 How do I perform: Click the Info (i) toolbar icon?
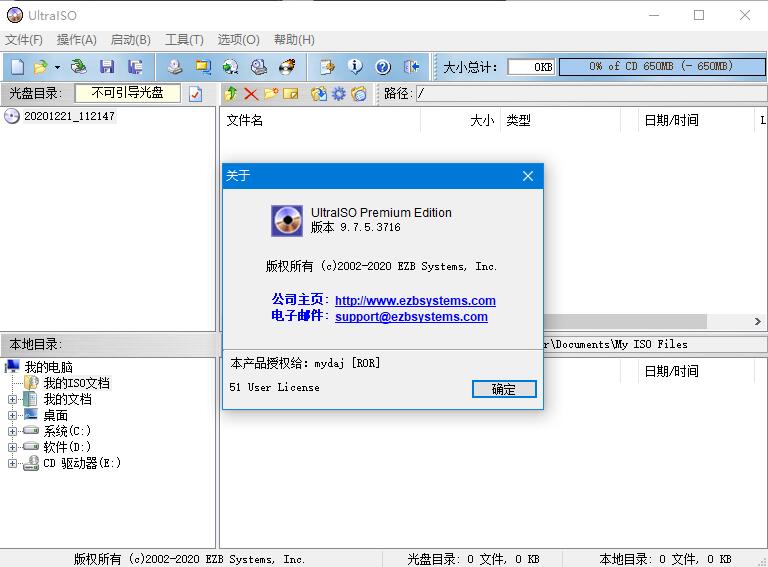click(x=355, y=67)
